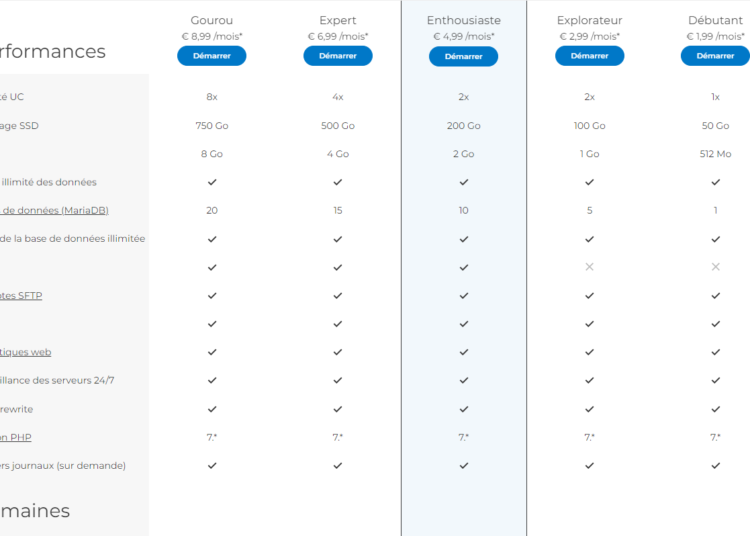
Task: Start the Expert plan with Démarrer
Action: [x=338, y=56]
